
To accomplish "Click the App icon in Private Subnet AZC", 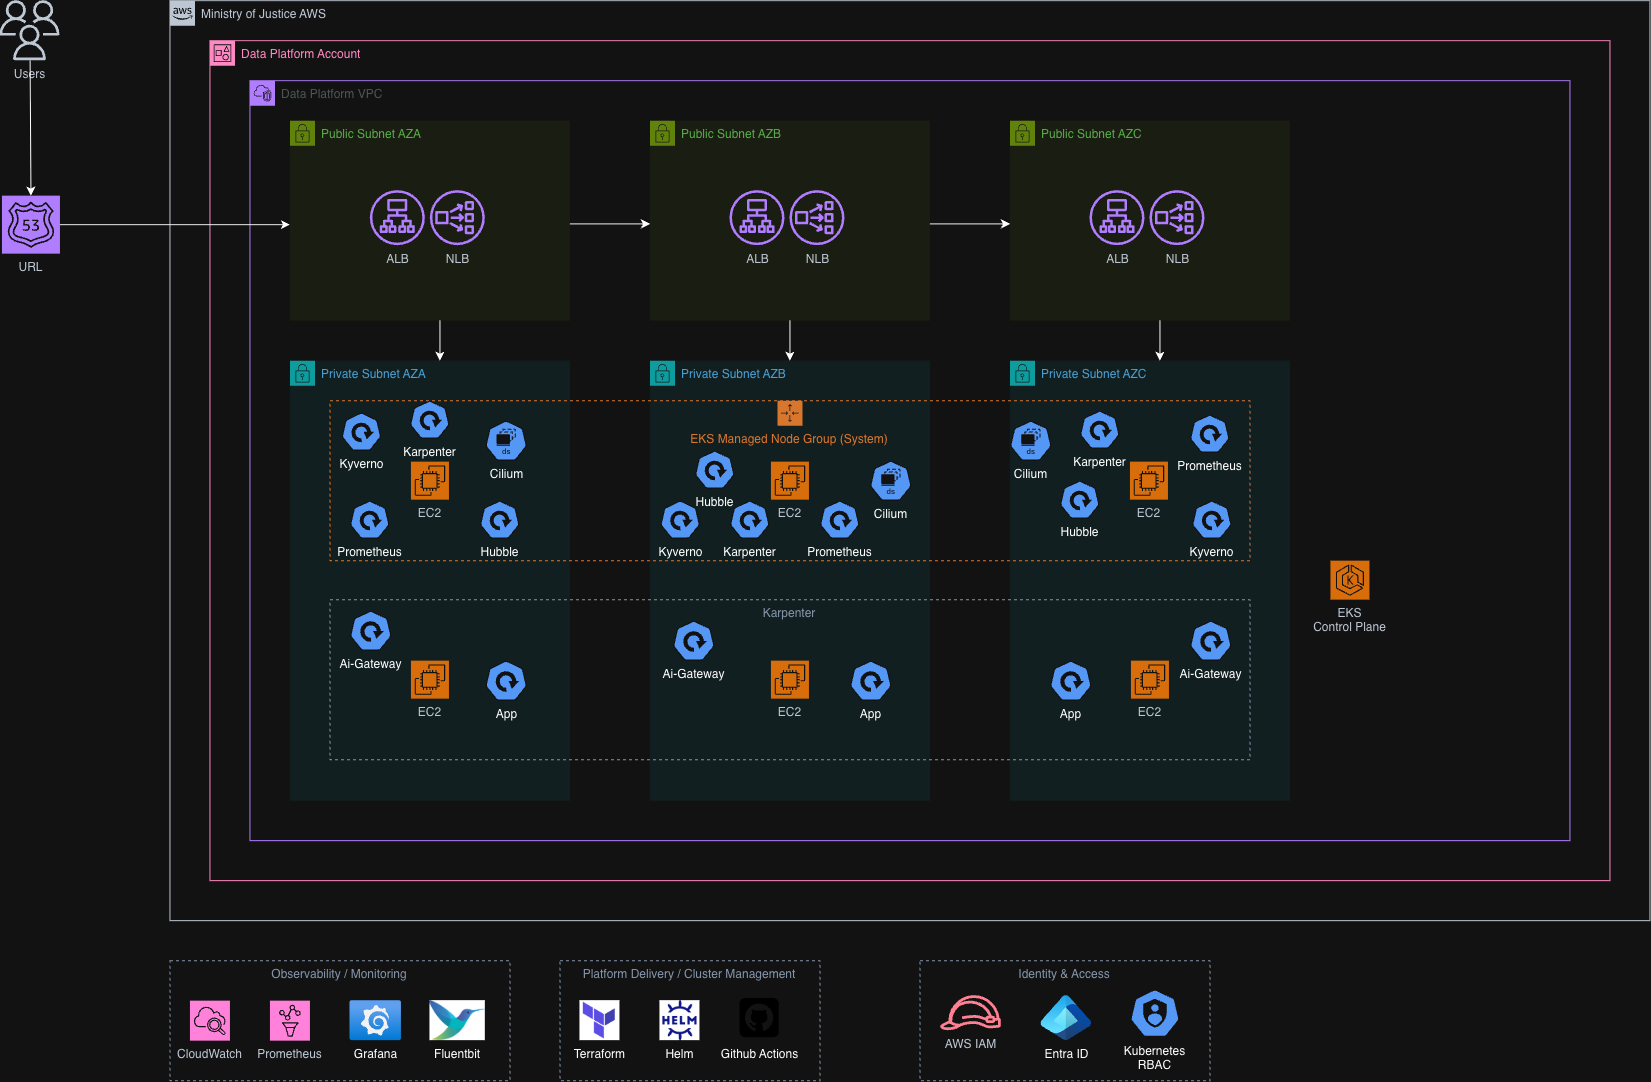I will [1070, 682].
